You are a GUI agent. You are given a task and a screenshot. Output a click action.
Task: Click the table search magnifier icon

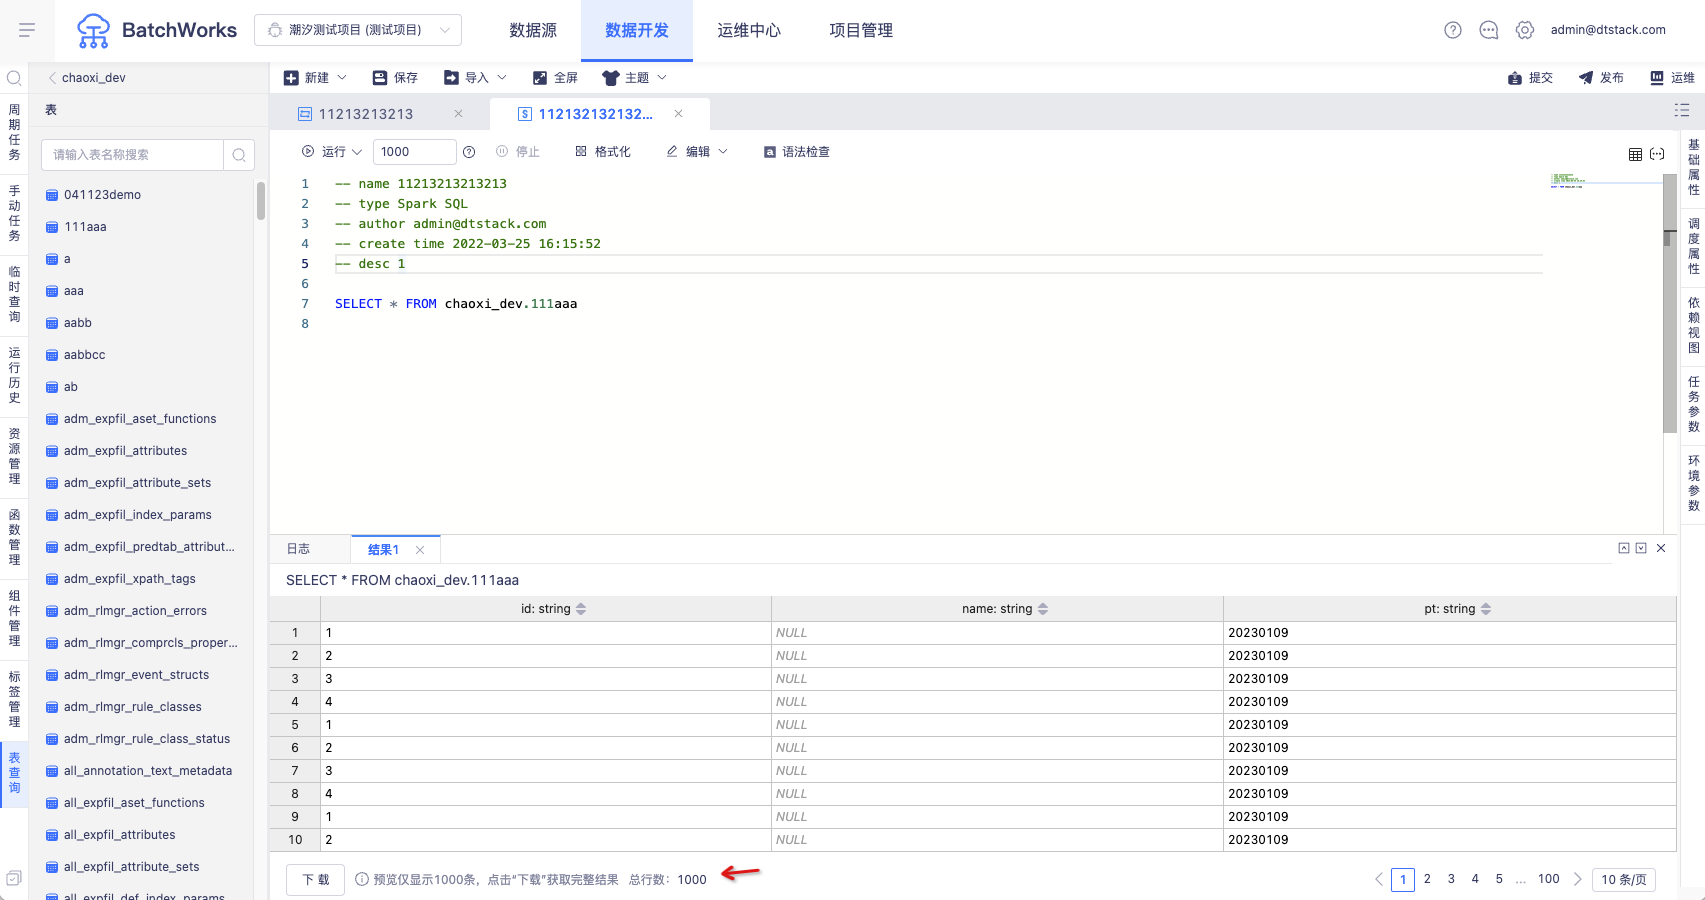(239, 155)
